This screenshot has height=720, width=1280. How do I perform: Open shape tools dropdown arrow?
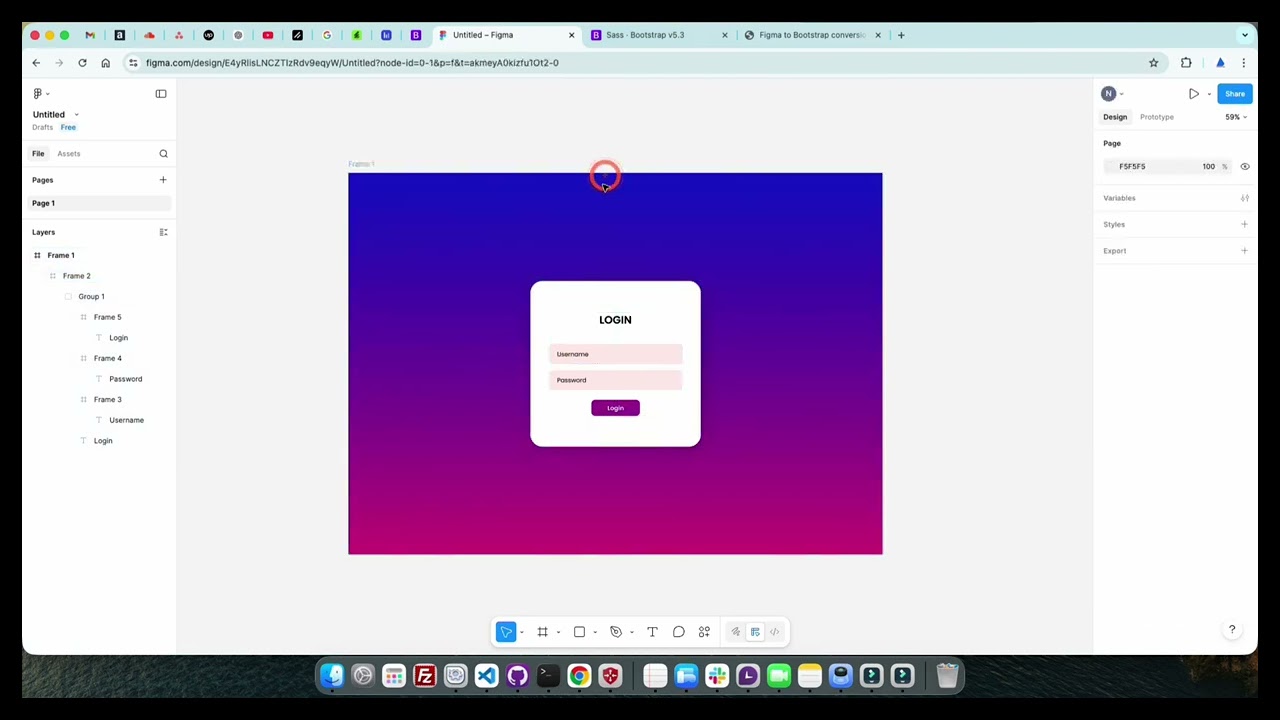(595, 632)
